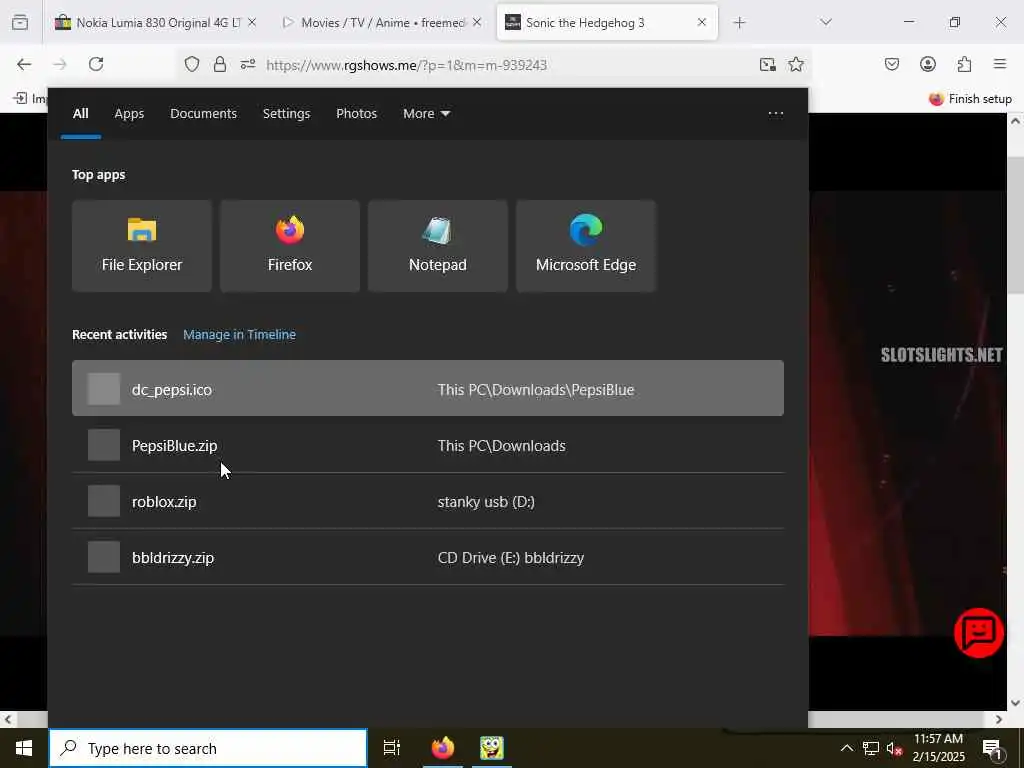The height and width of the screenshot is (768, 1024).
Task: Open File Explorer from Top apps
Action: point(142,246)
